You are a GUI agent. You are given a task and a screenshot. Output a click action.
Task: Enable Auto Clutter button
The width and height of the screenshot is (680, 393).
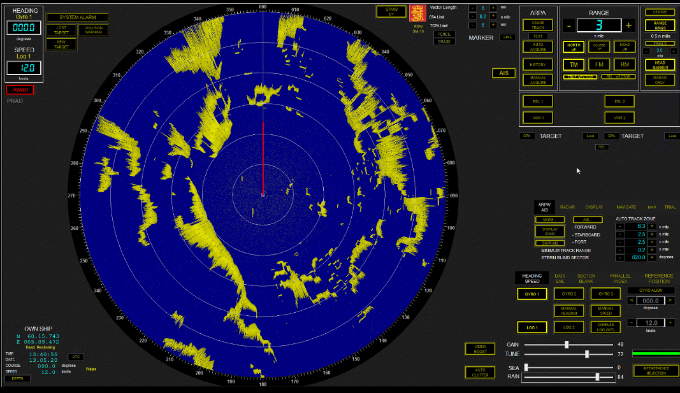coord(480,372)
